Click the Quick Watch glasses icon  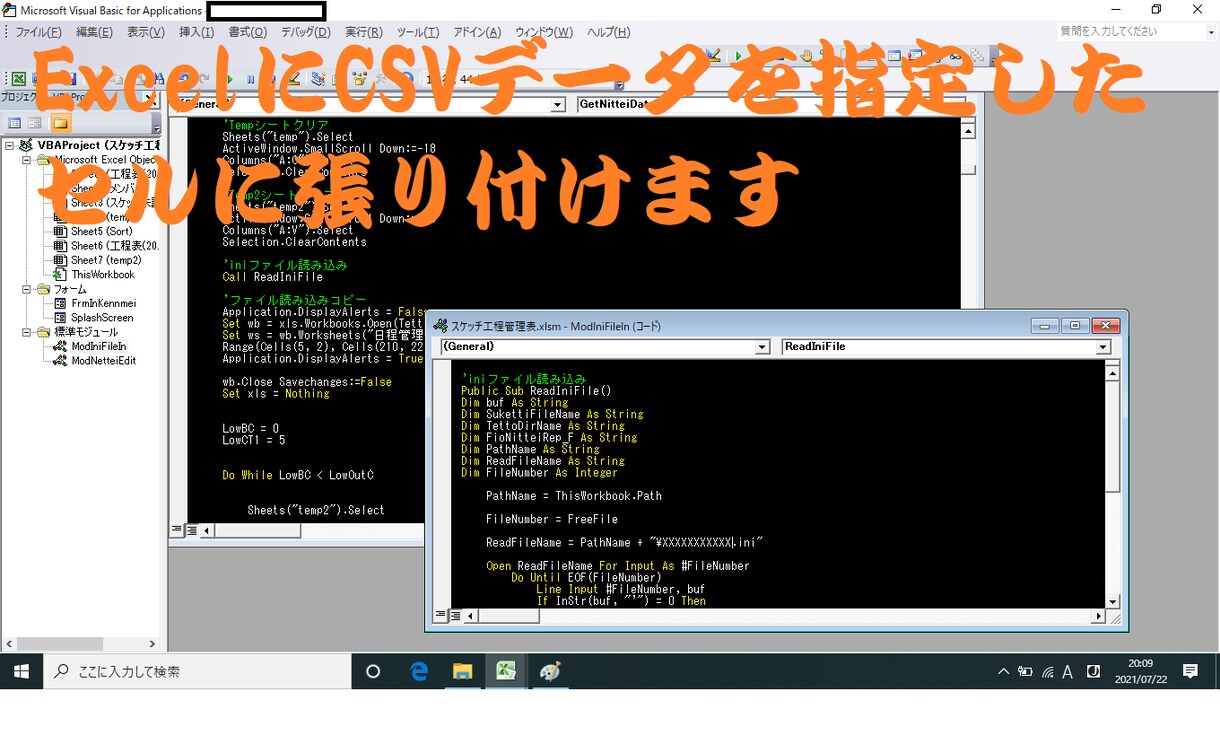tap(955, 56)
